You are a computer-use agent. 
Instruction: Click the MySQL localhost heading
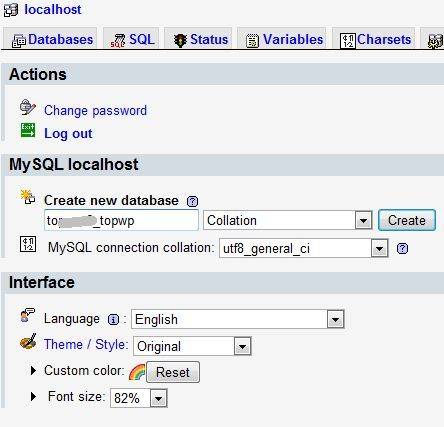[74, 164]
